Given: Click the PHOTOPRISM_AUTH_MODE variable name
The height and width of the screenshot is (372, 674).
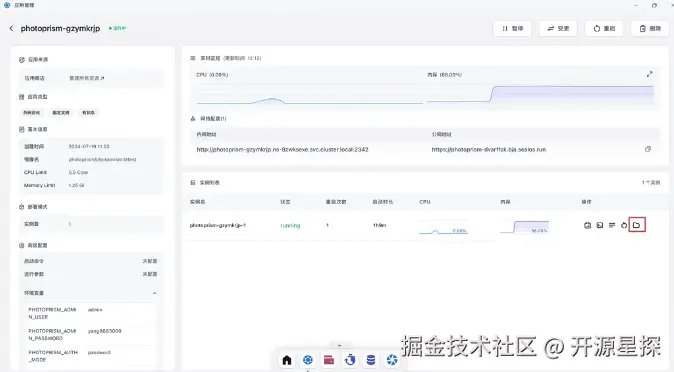Looking at the screenshot, I should 53,356.
